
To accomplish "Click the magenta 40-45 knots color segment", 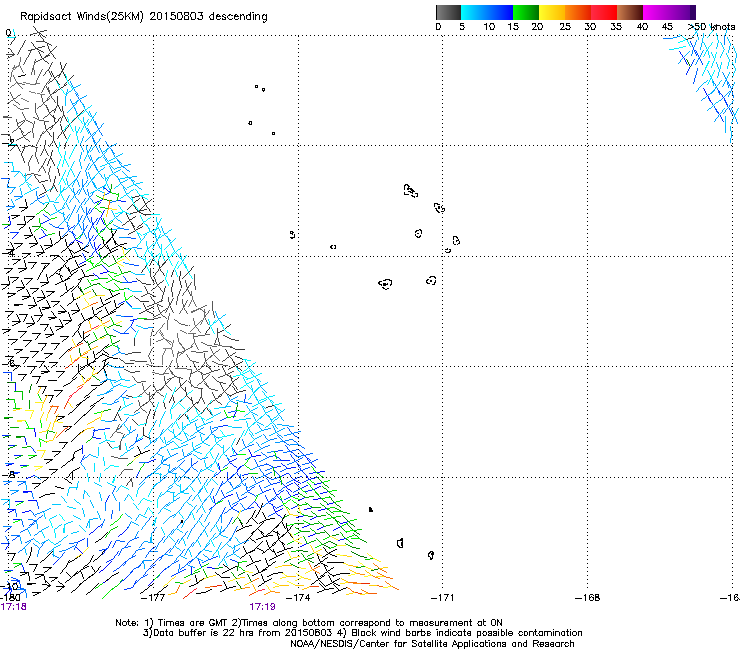I will 656,12.
